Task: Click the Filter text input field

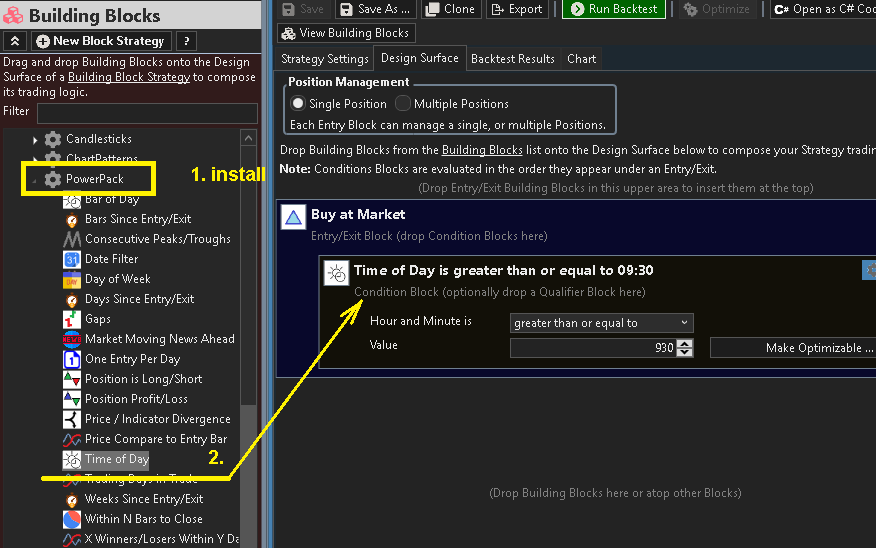Action: tap(147, 112)
